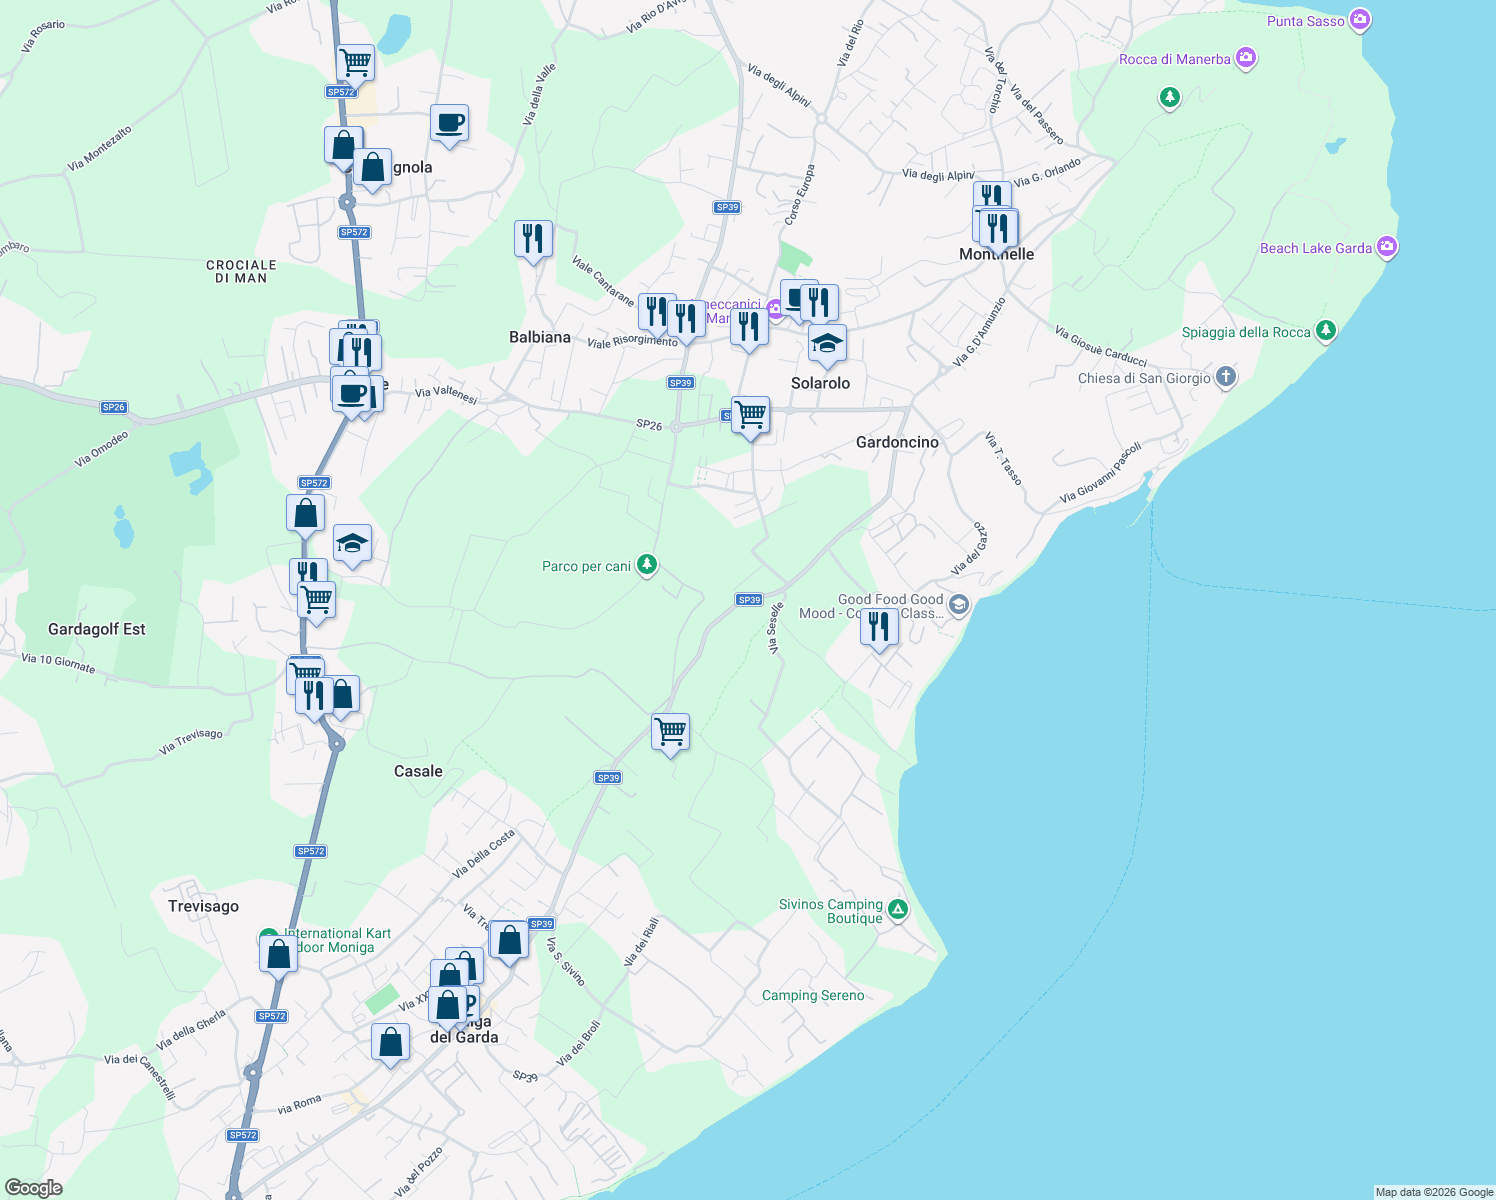Click the Spiaggia della Rocca beach icon
The height and width of the screenshot is (1200, 1496).
1325,331
